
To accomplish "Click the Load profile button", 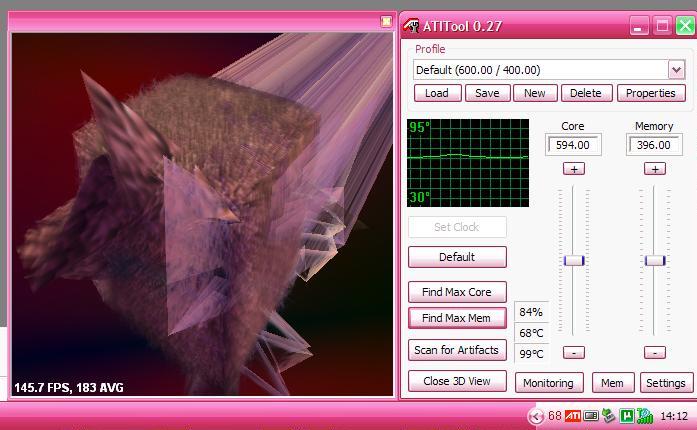I will click(x=437, y=93).
